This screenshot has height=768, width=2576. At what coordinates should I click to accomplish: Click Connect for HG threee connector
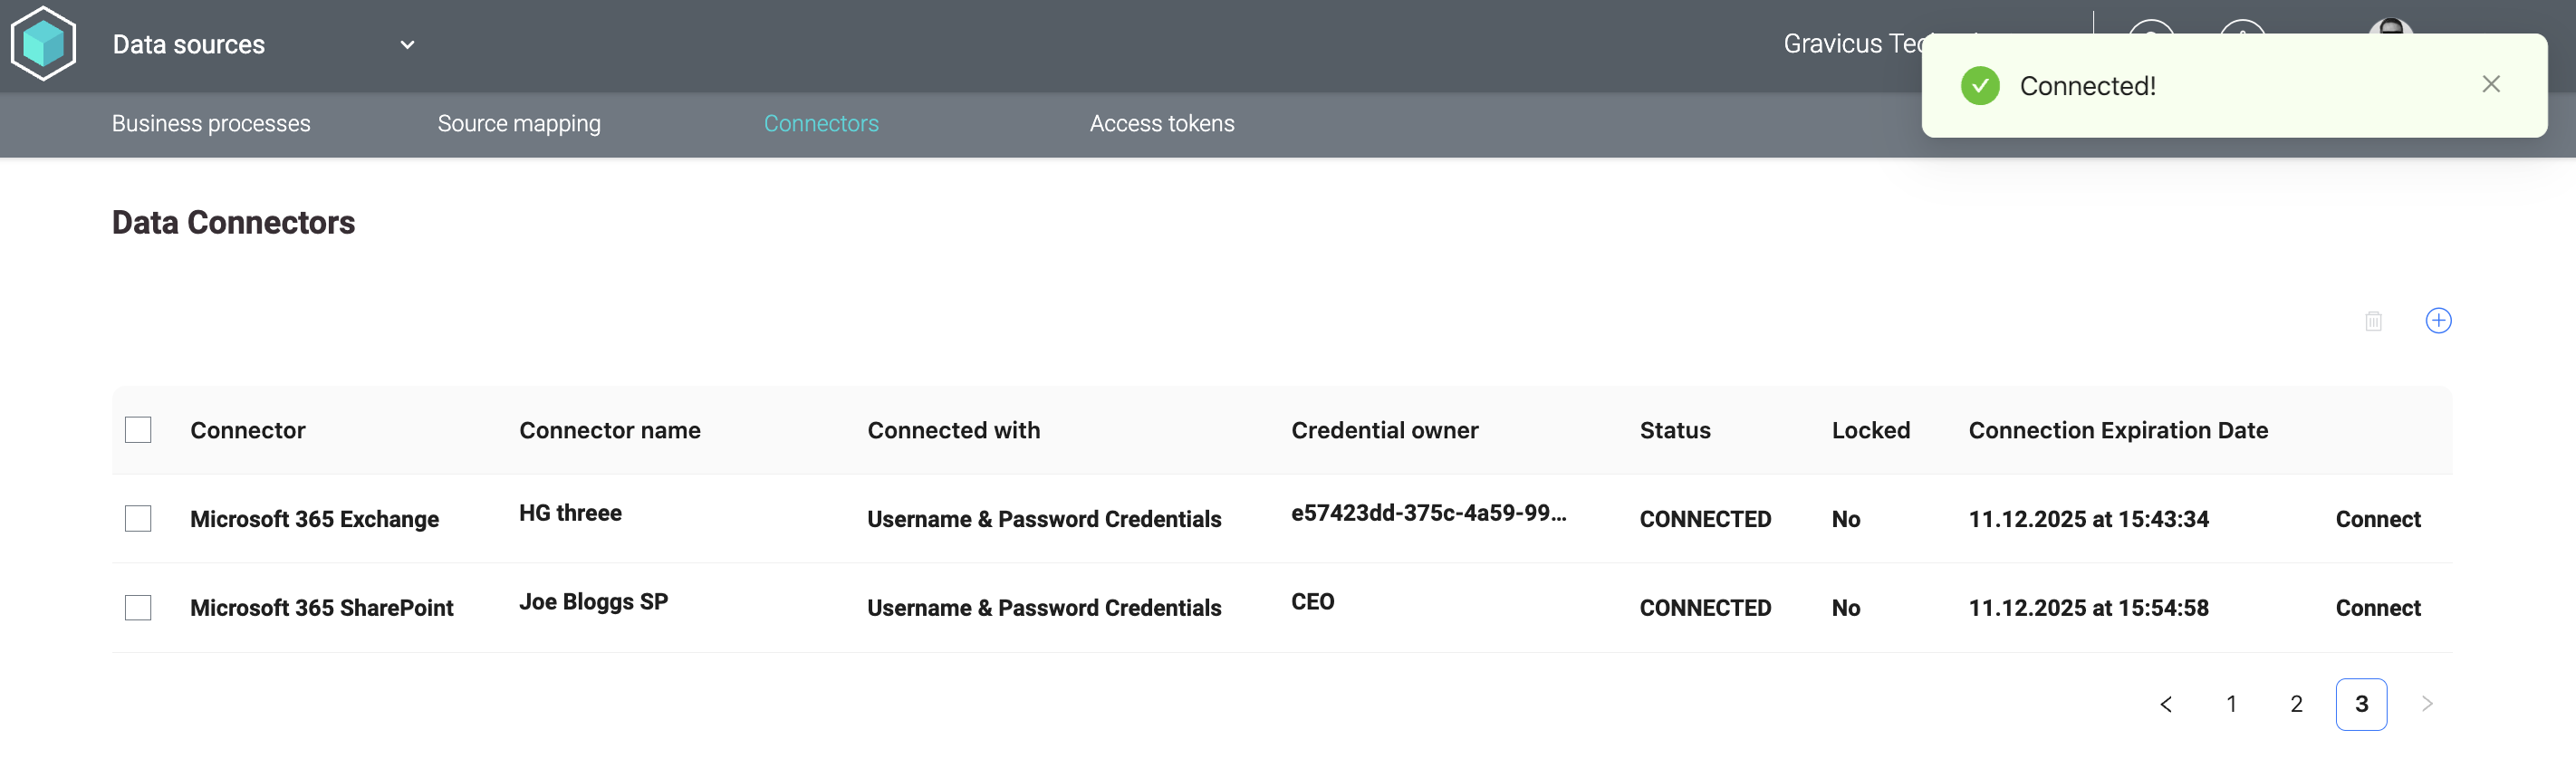pyautogui.click(x=2377, y=519)
